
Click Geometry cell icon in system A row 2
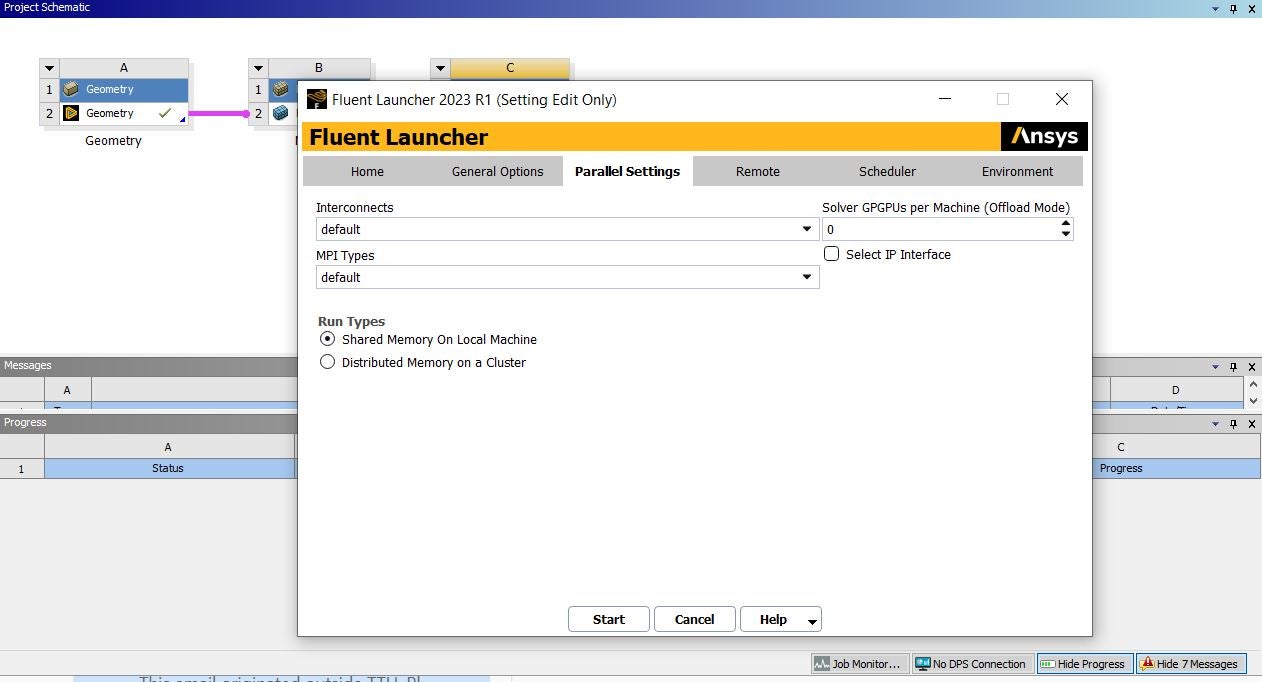71,114
